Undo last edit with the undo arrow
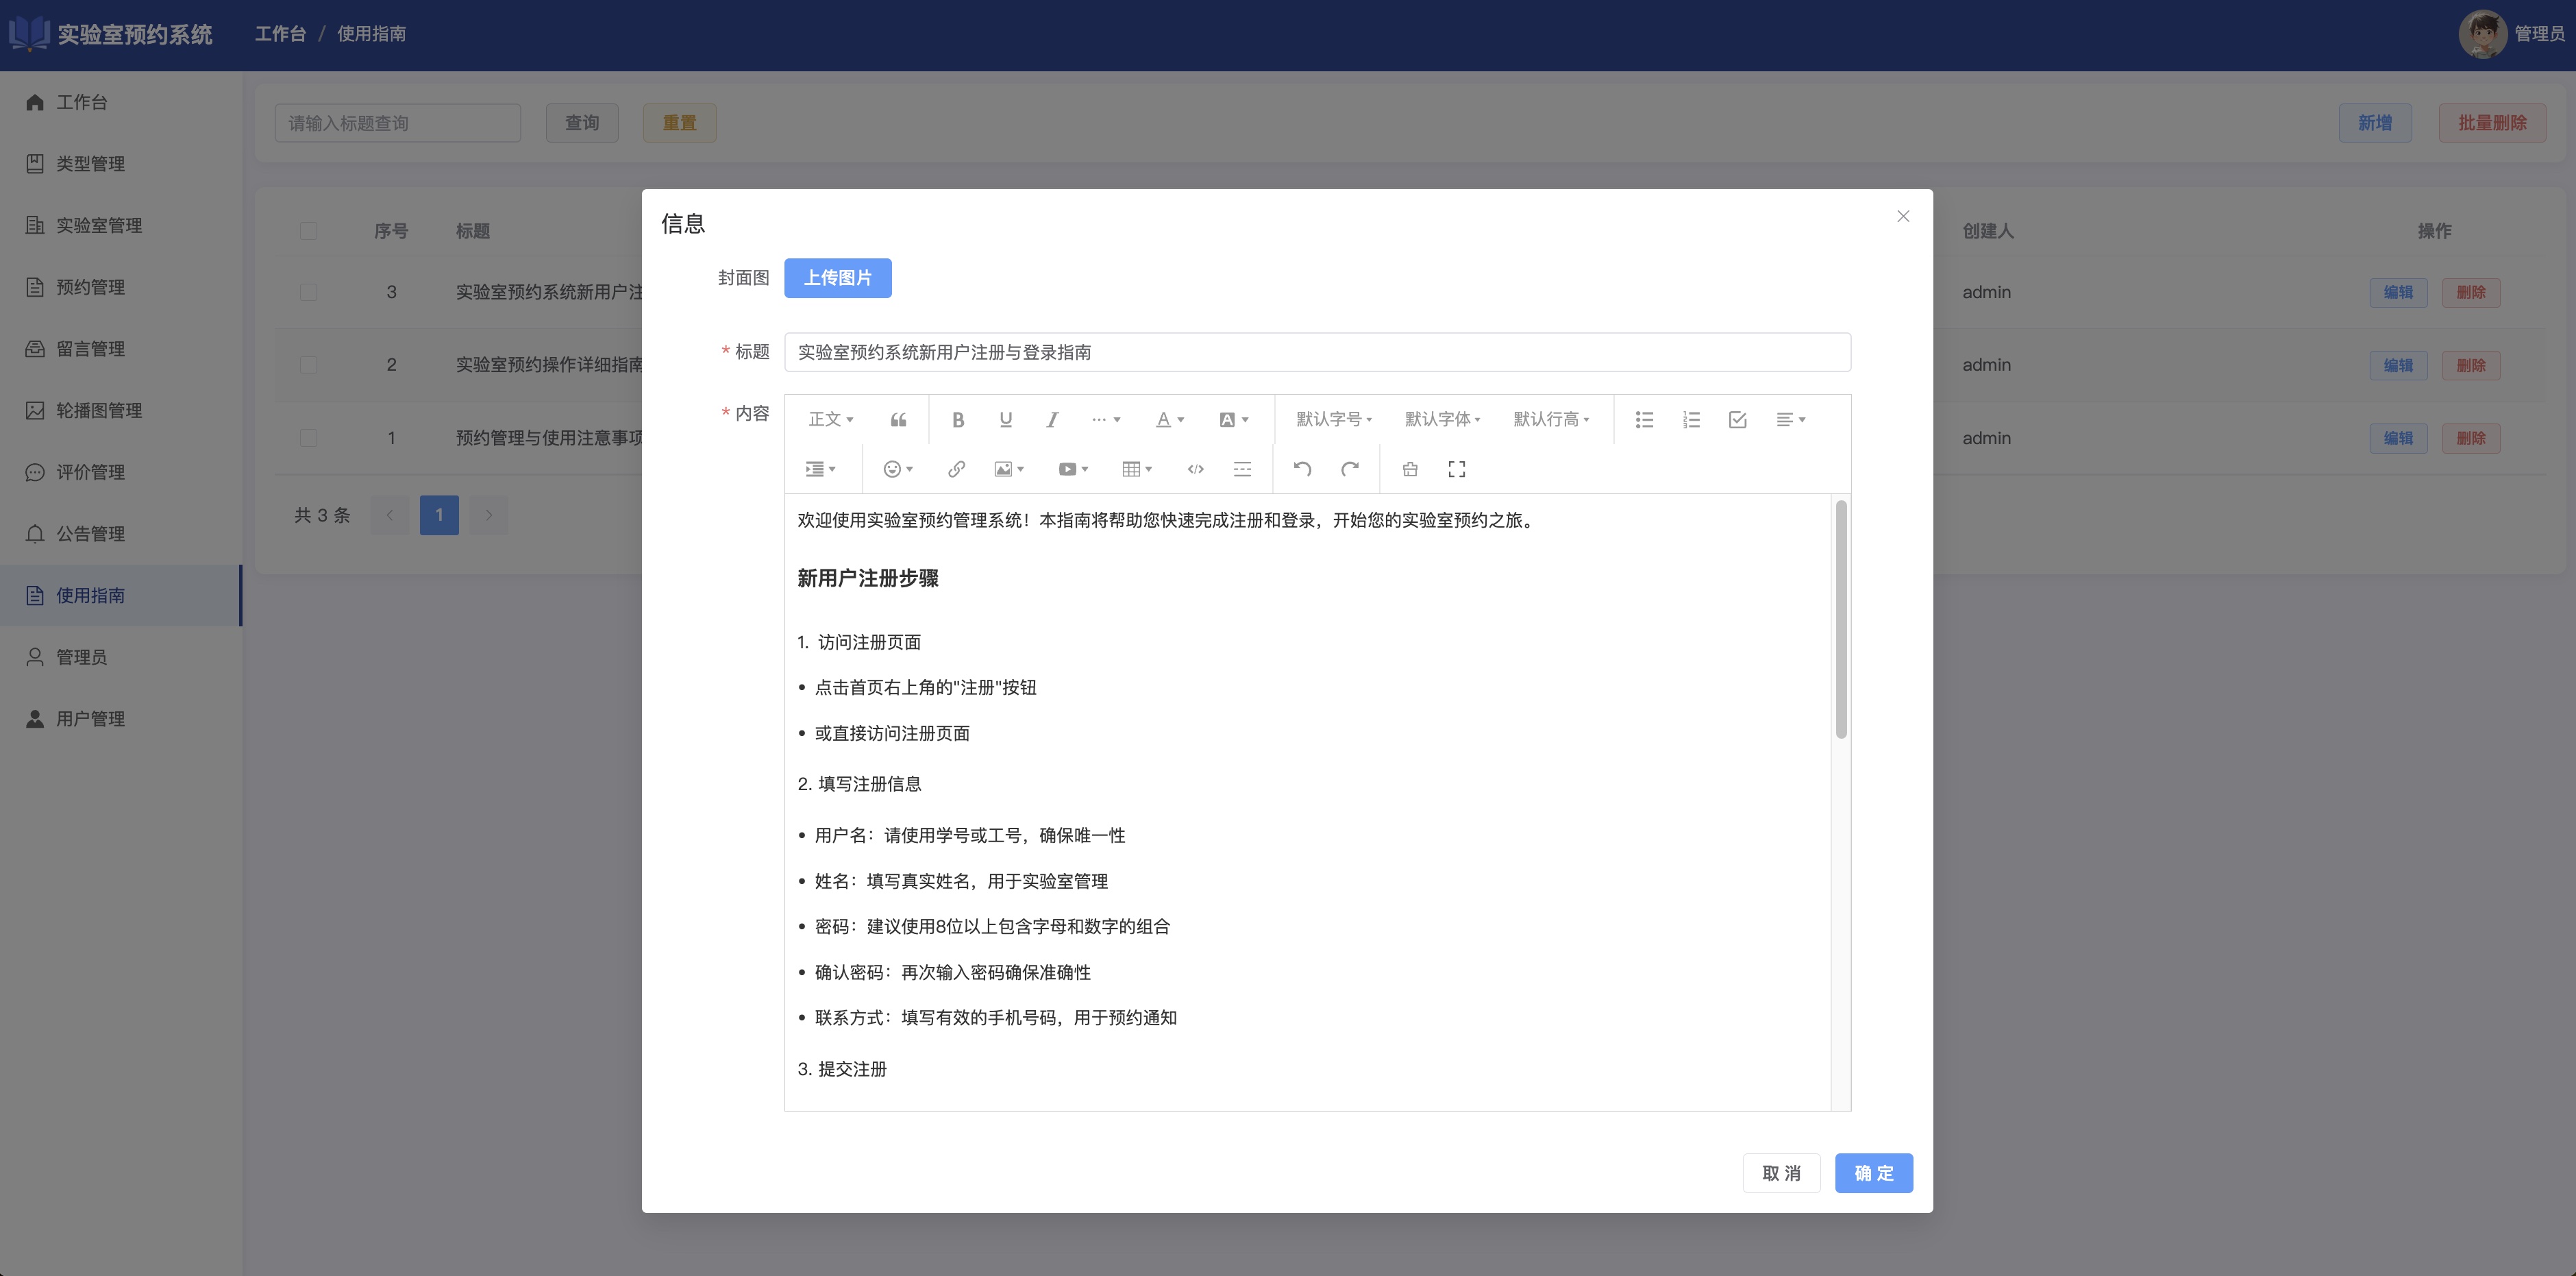 [x=1302, y=469]
